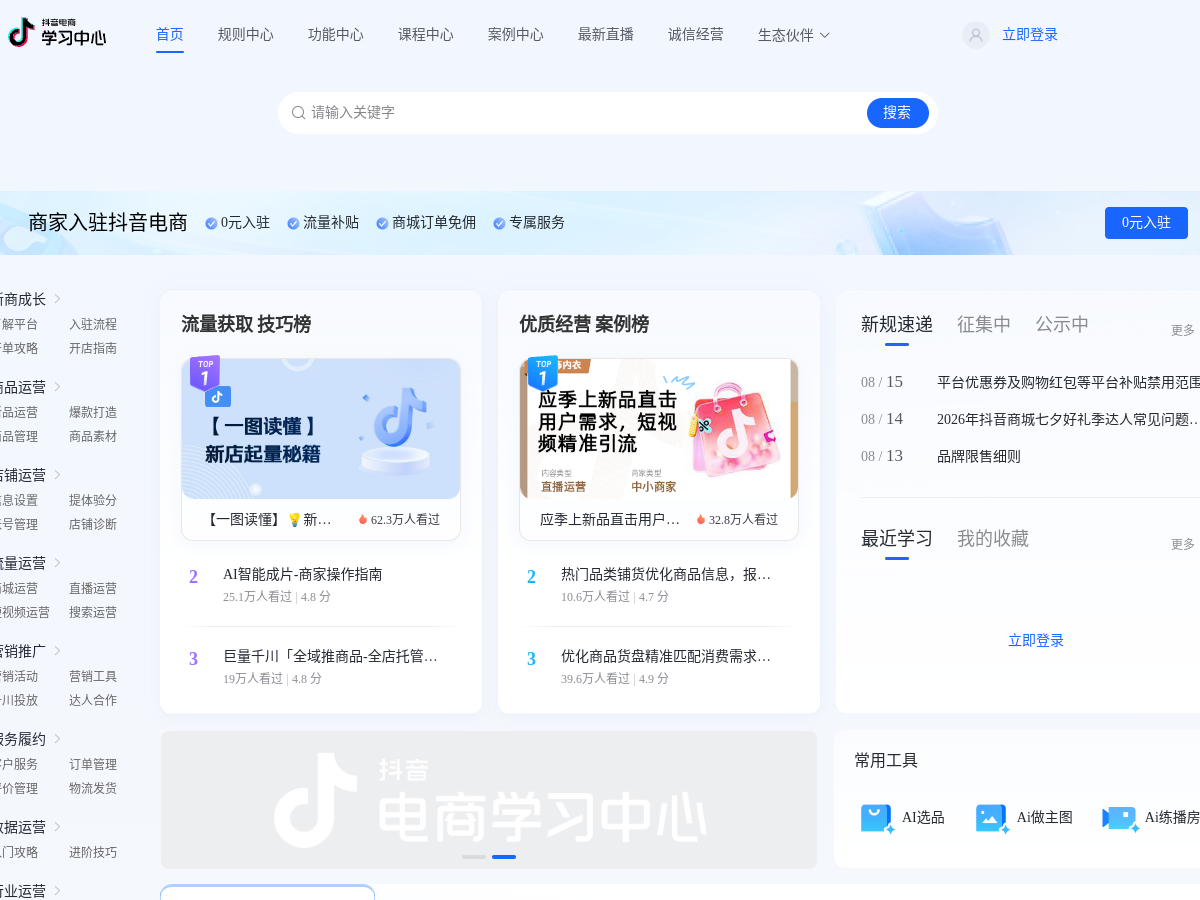Click the 搜索 button
Viewport: 1200px width, 900px height.
pyautogui.click(x=898, y=113)
